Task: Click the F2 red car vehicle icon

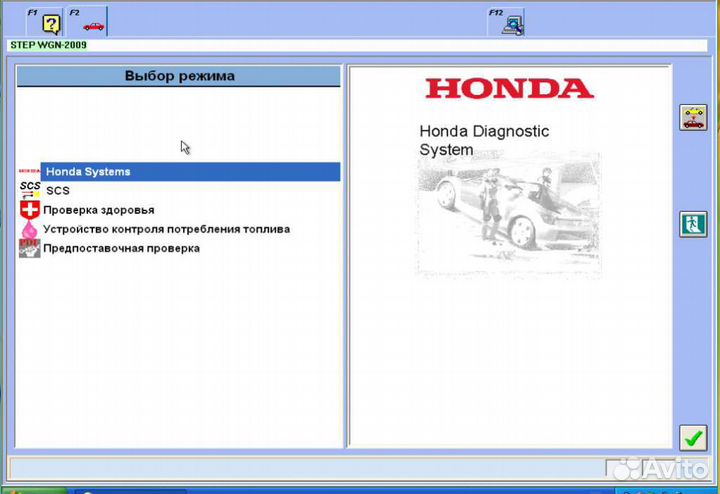Action: [93, 22]
